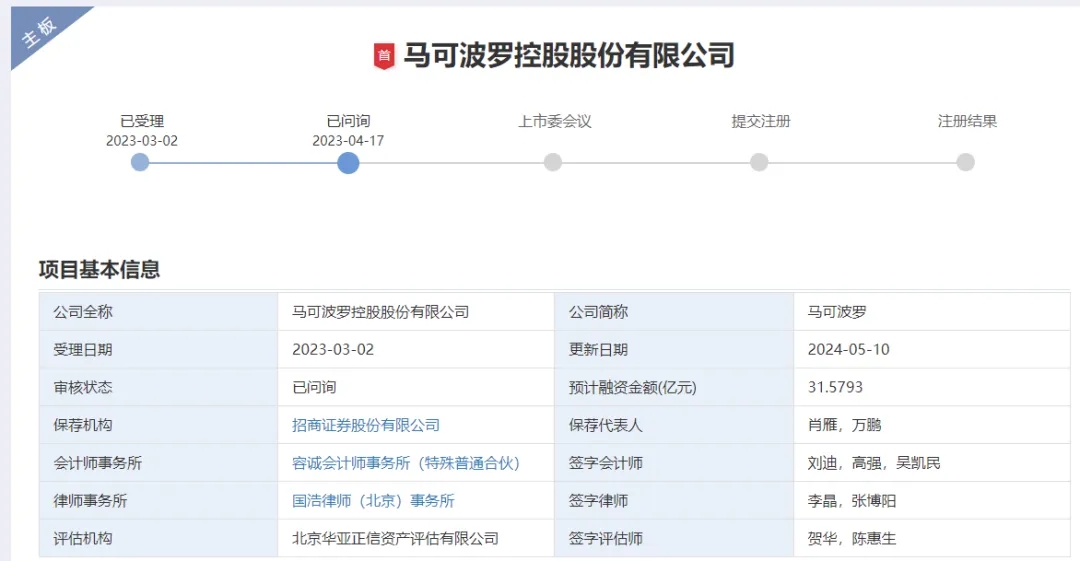Click the update date 2024-05-10
Viewport: 1080px width, 561px height.
(x=849, y=350)
